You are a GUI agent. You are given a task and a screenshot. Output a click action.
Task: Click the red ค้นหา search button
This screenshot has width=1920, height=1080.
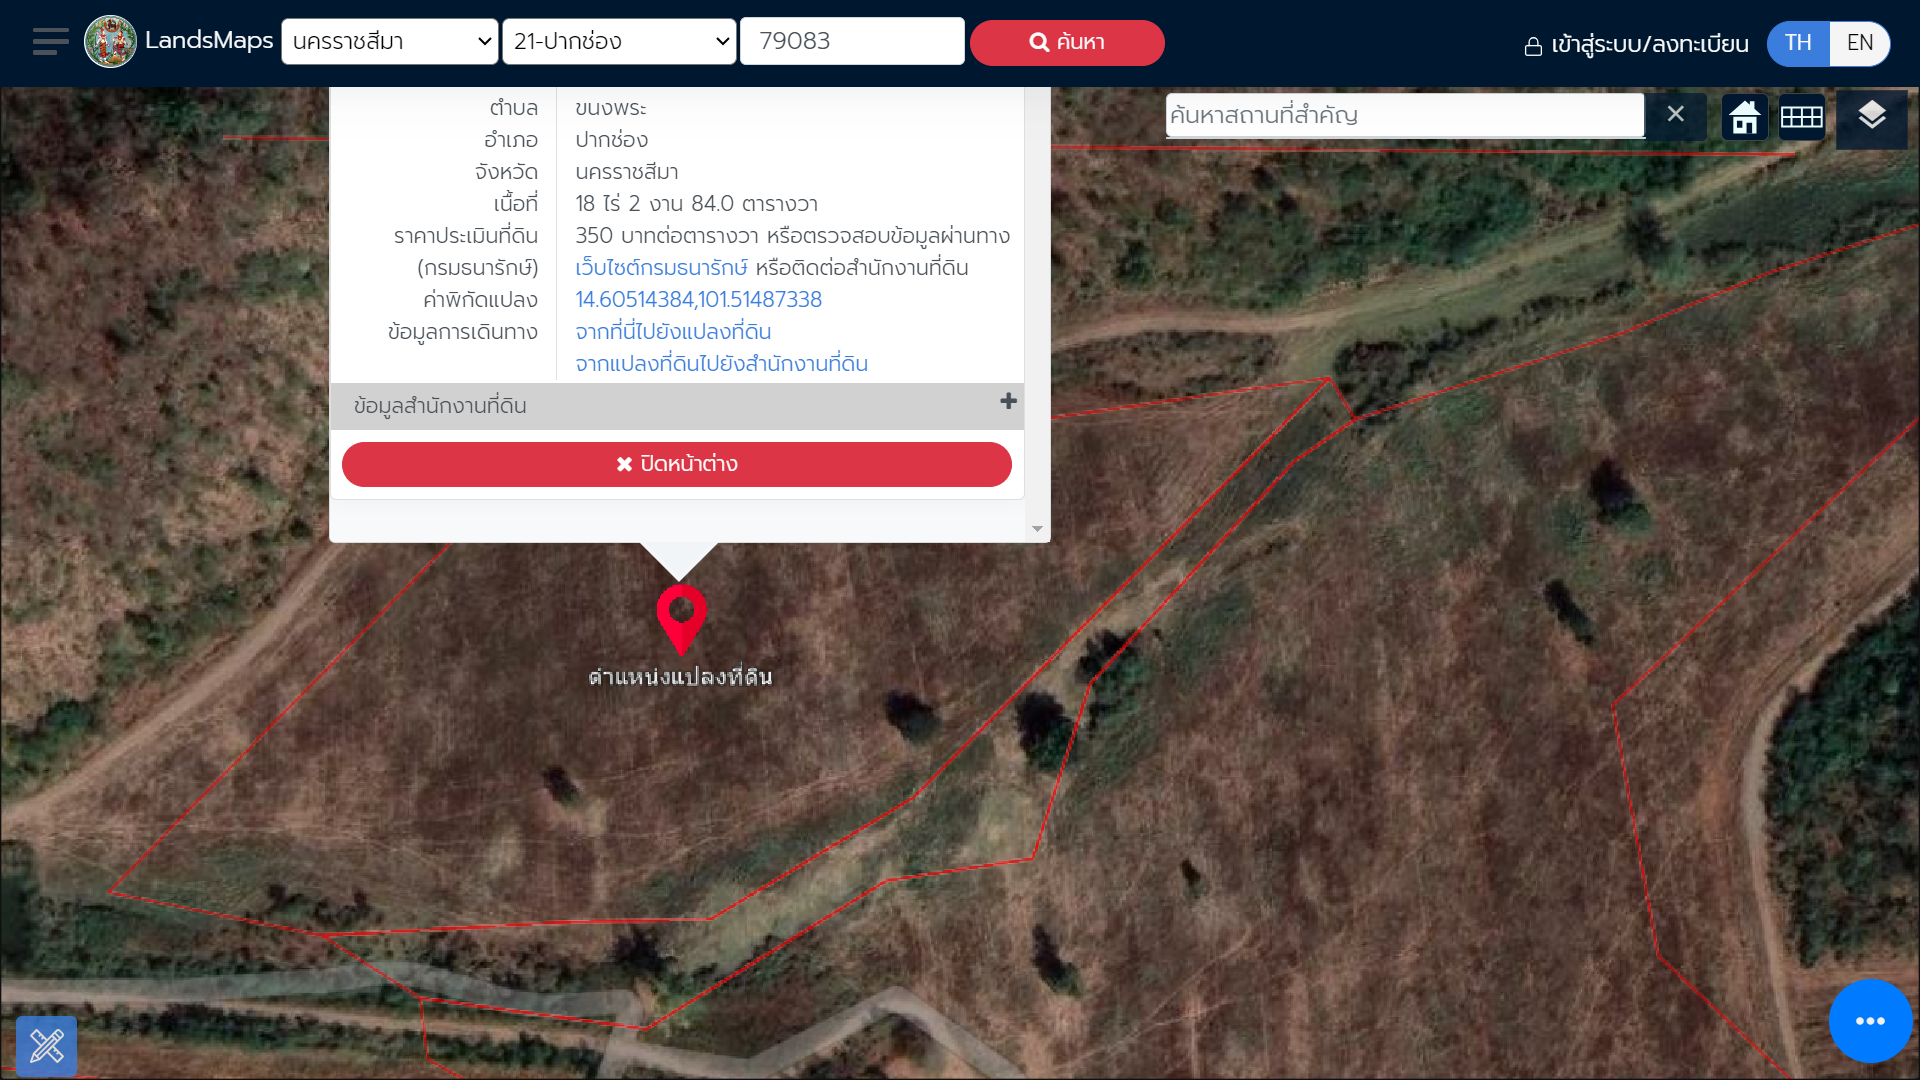(x=1067, y=43)
